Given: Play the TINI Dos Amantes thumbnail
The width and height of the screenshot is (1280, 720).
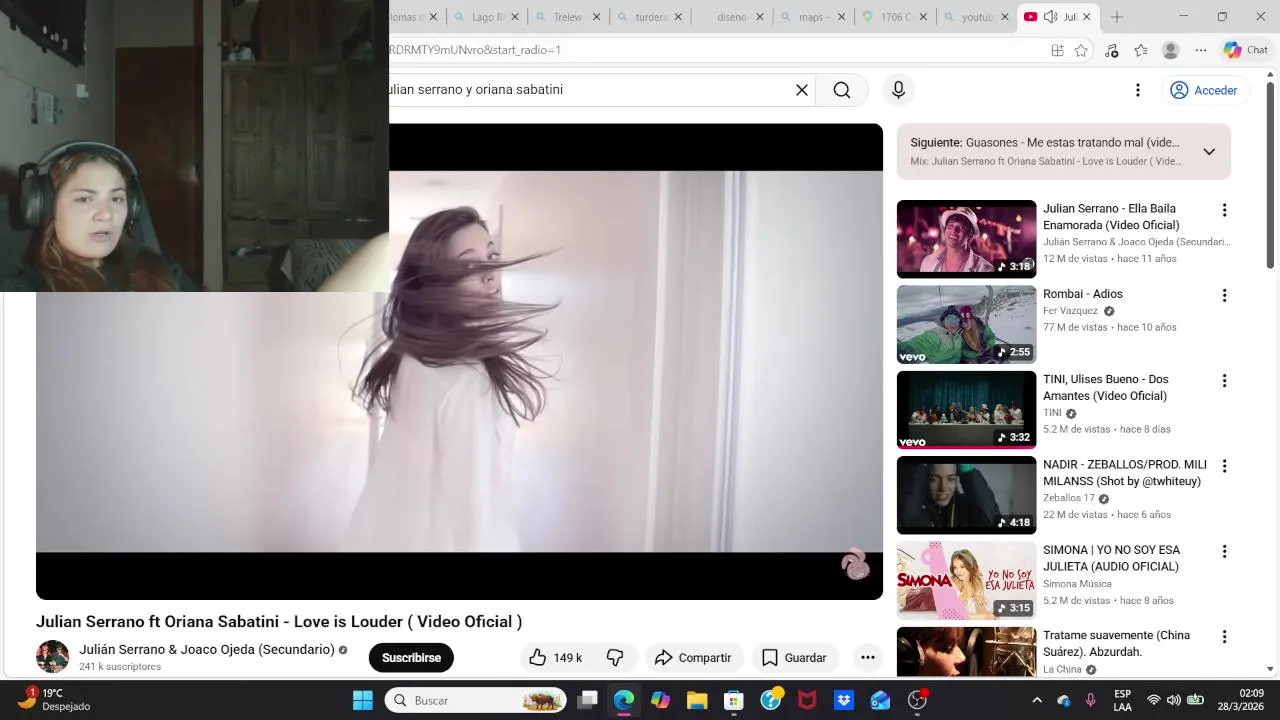Looking at the screenshot, I should point(966,410).
